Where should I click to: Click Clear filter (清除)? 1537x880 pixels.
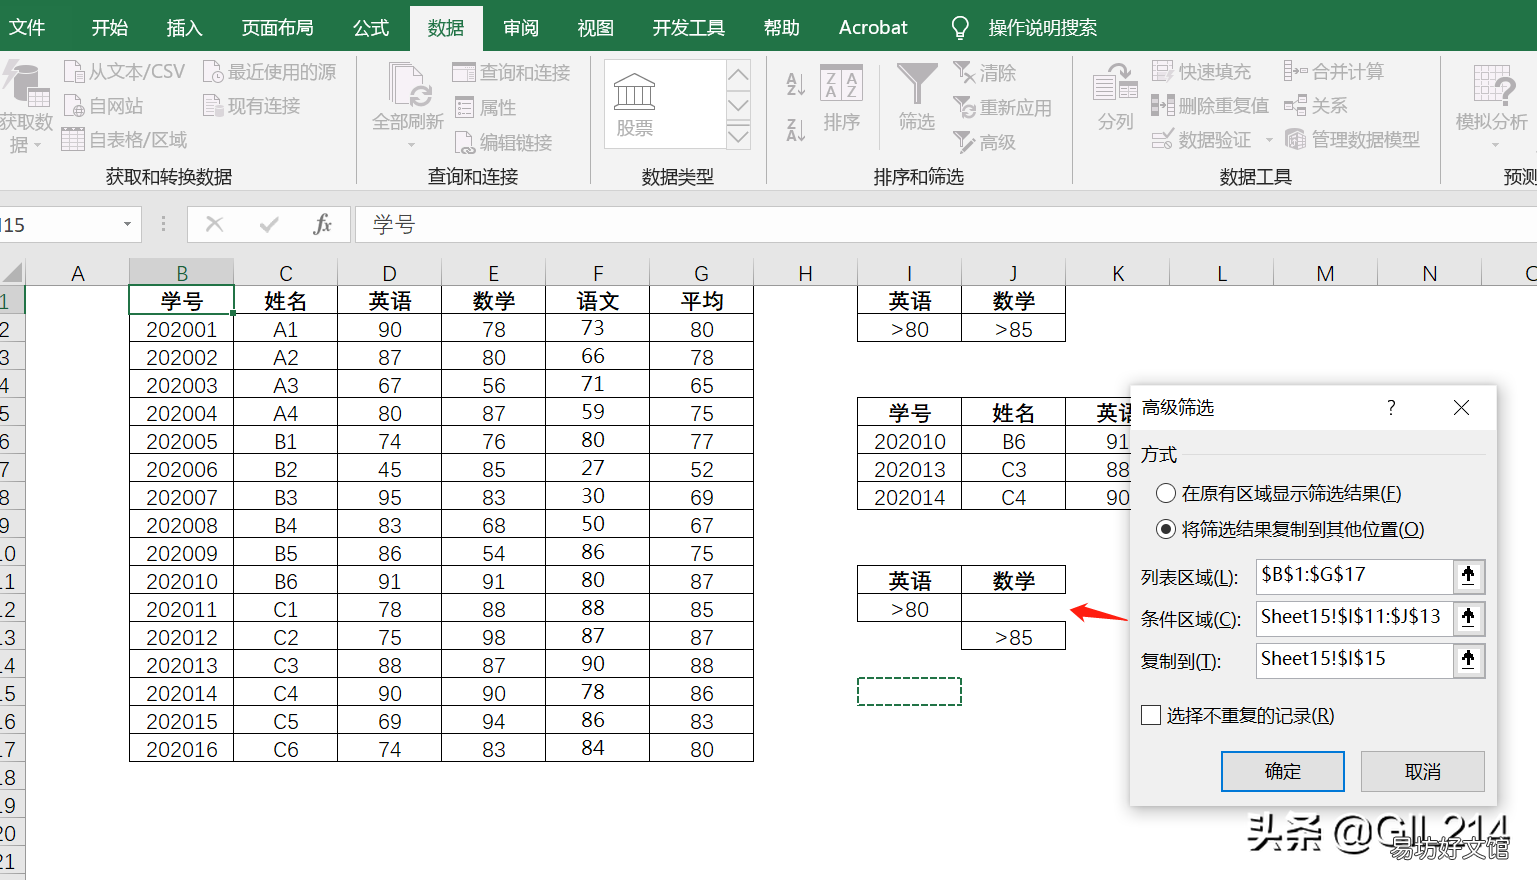[x=985, y=73]
